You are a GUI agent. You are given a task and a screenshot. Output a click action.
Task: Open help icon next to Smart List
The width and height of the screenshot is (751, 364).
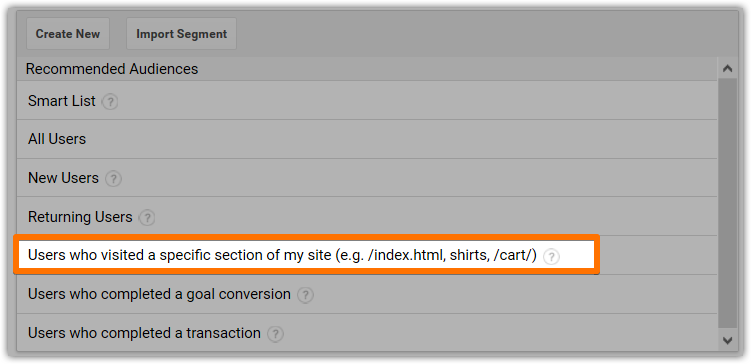(111, 102)
